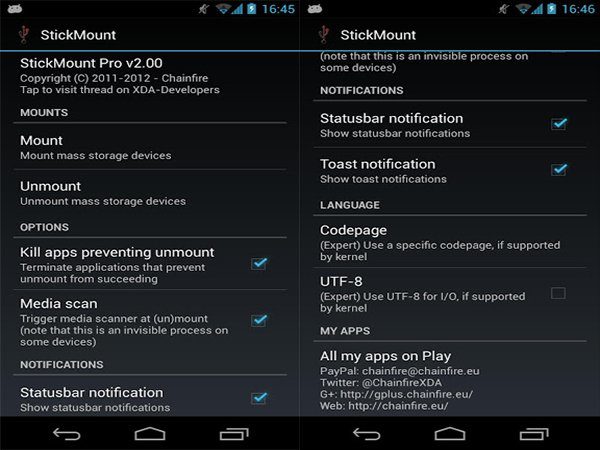The image size is (600, 450).
Task: Toggle the Media scan checkbox
Action: [x=259, y=320]
